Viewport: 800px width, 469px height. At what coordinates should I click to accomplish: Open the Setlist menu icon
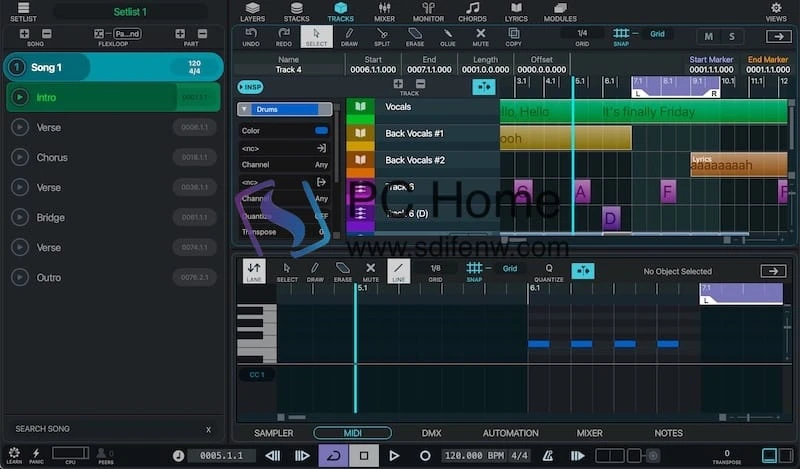23,12
